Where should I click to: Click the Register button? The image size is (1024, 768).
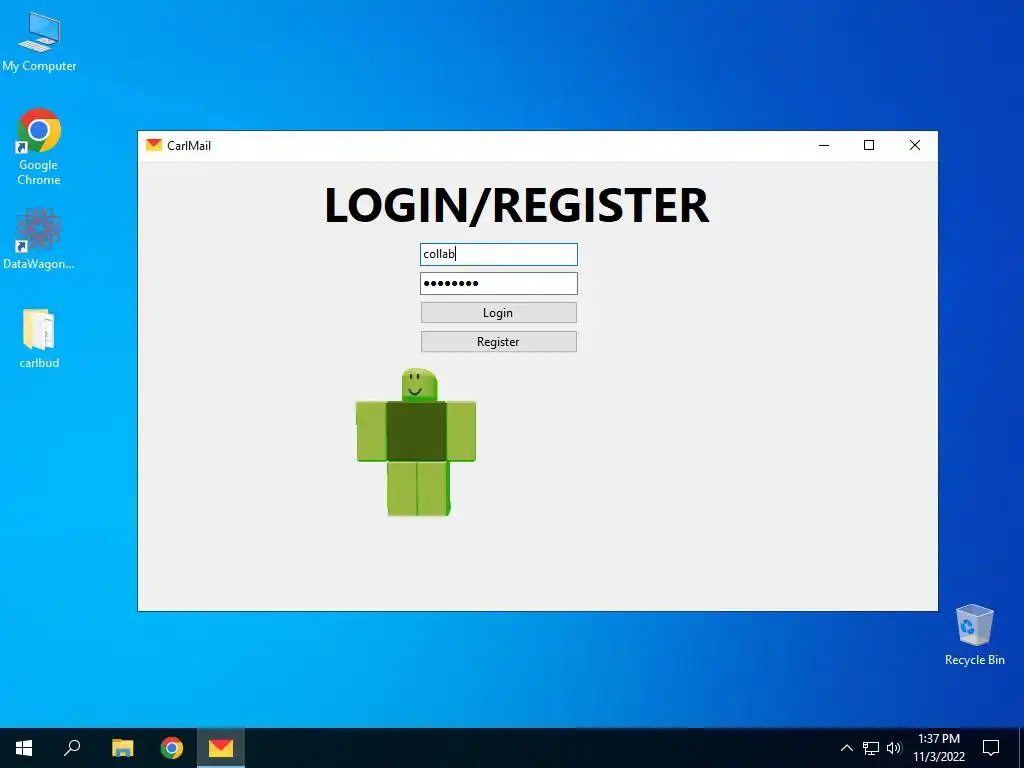pos(498,342)
